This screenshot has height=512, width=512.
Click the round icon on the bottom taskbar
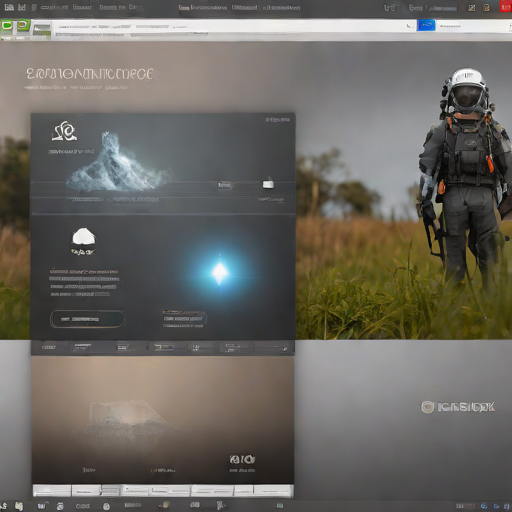(106, 506)
